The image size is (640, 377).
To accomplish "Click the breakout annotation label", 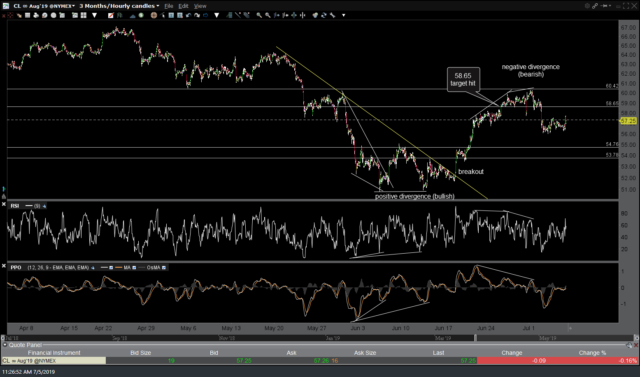I will point(471,171).
